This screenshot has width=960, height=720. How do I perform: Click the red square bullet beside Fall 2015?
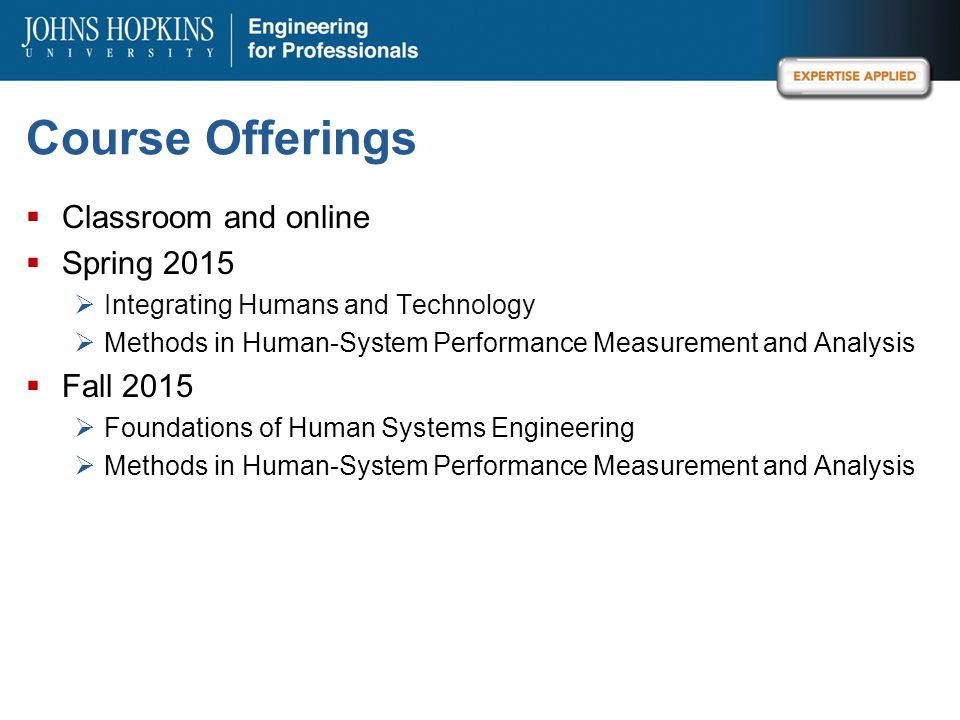(33, 385)
